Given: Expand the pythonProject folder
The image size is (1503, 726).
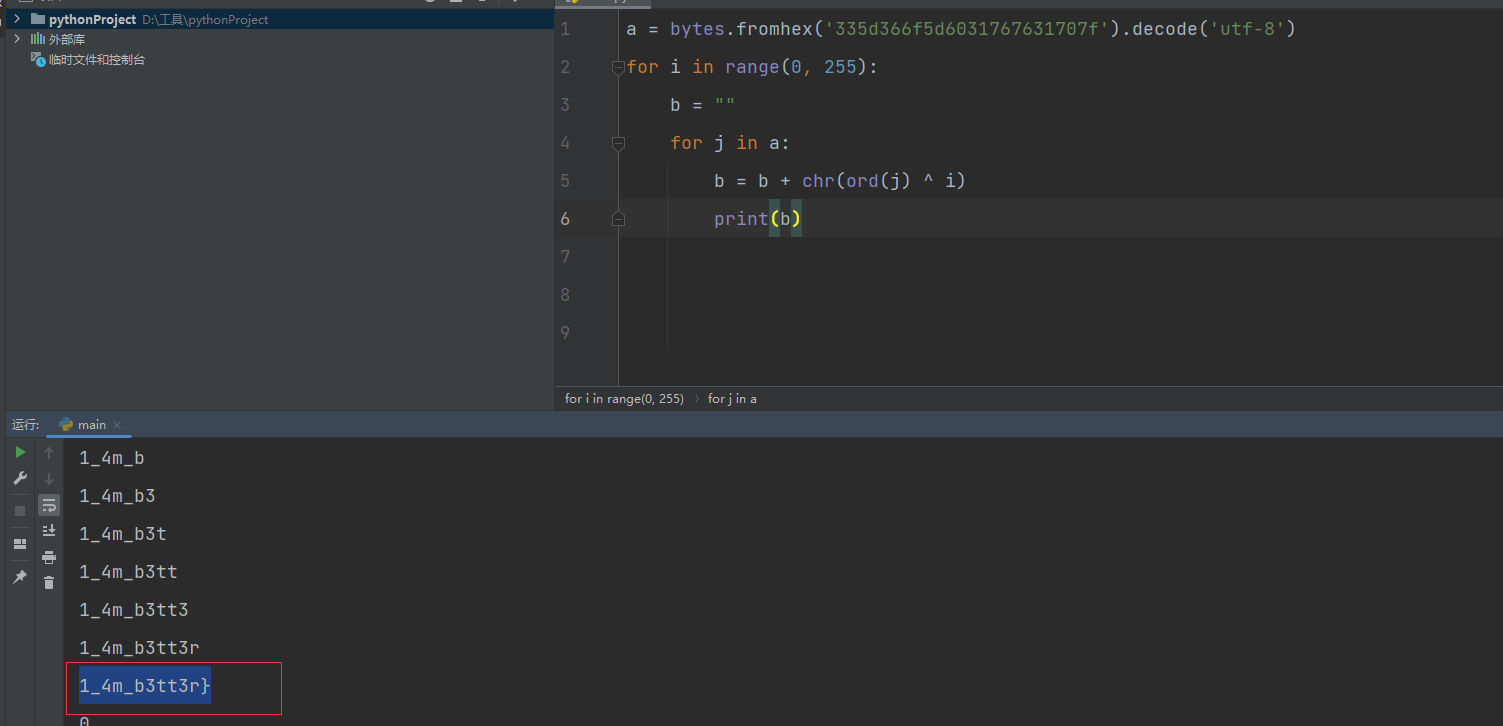Looking at the screenshot, I should click(17, 19).
